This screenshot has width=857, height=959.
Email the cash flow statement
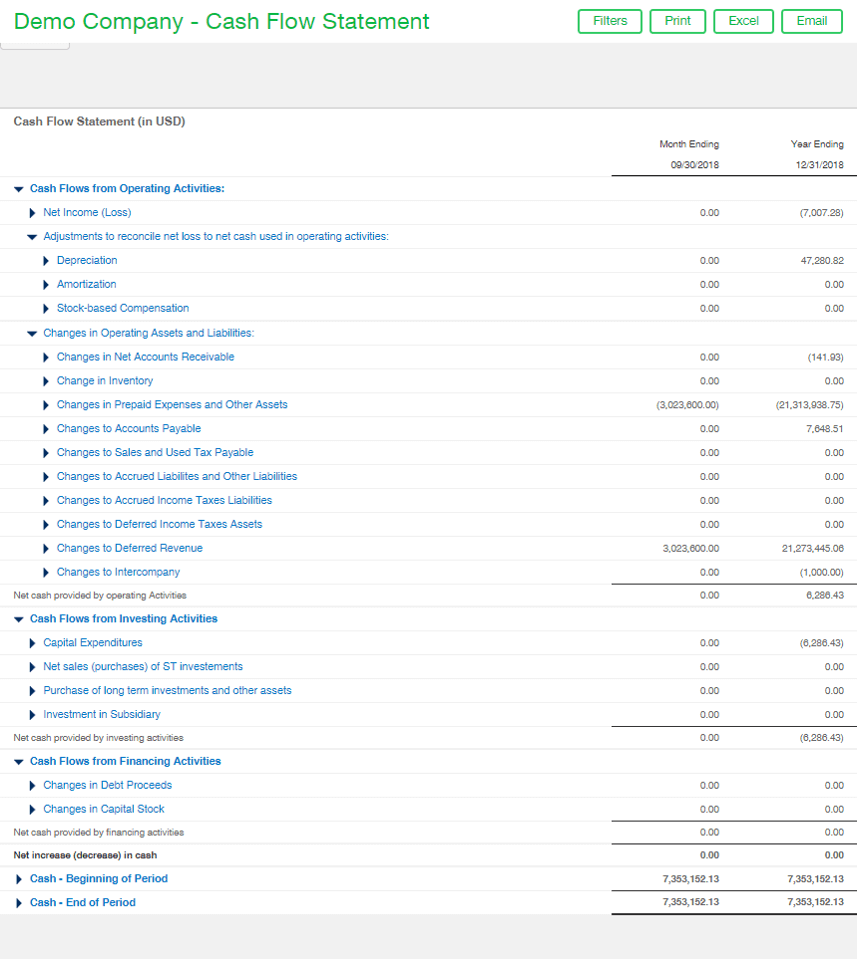[x=811, y=21]
